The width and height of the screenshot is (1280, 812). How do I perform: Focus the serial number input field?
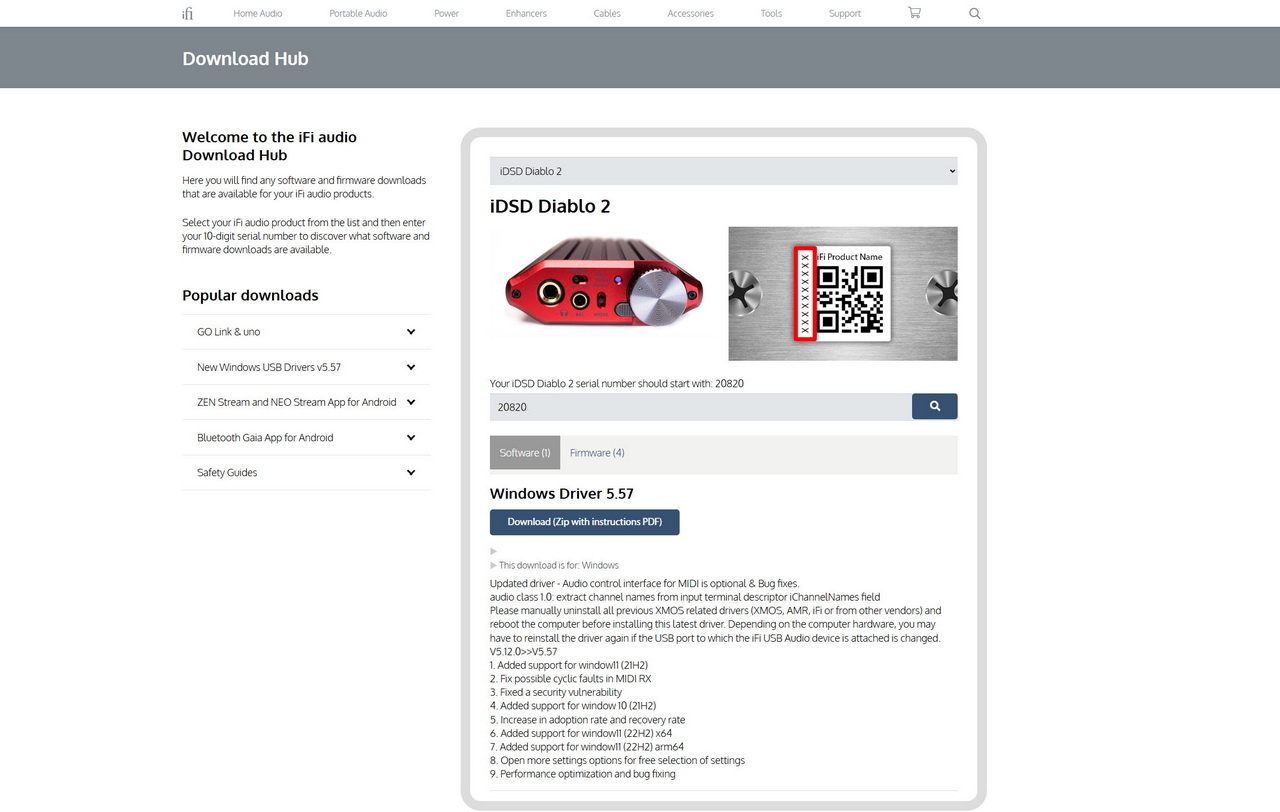click(x=700, y=407)
